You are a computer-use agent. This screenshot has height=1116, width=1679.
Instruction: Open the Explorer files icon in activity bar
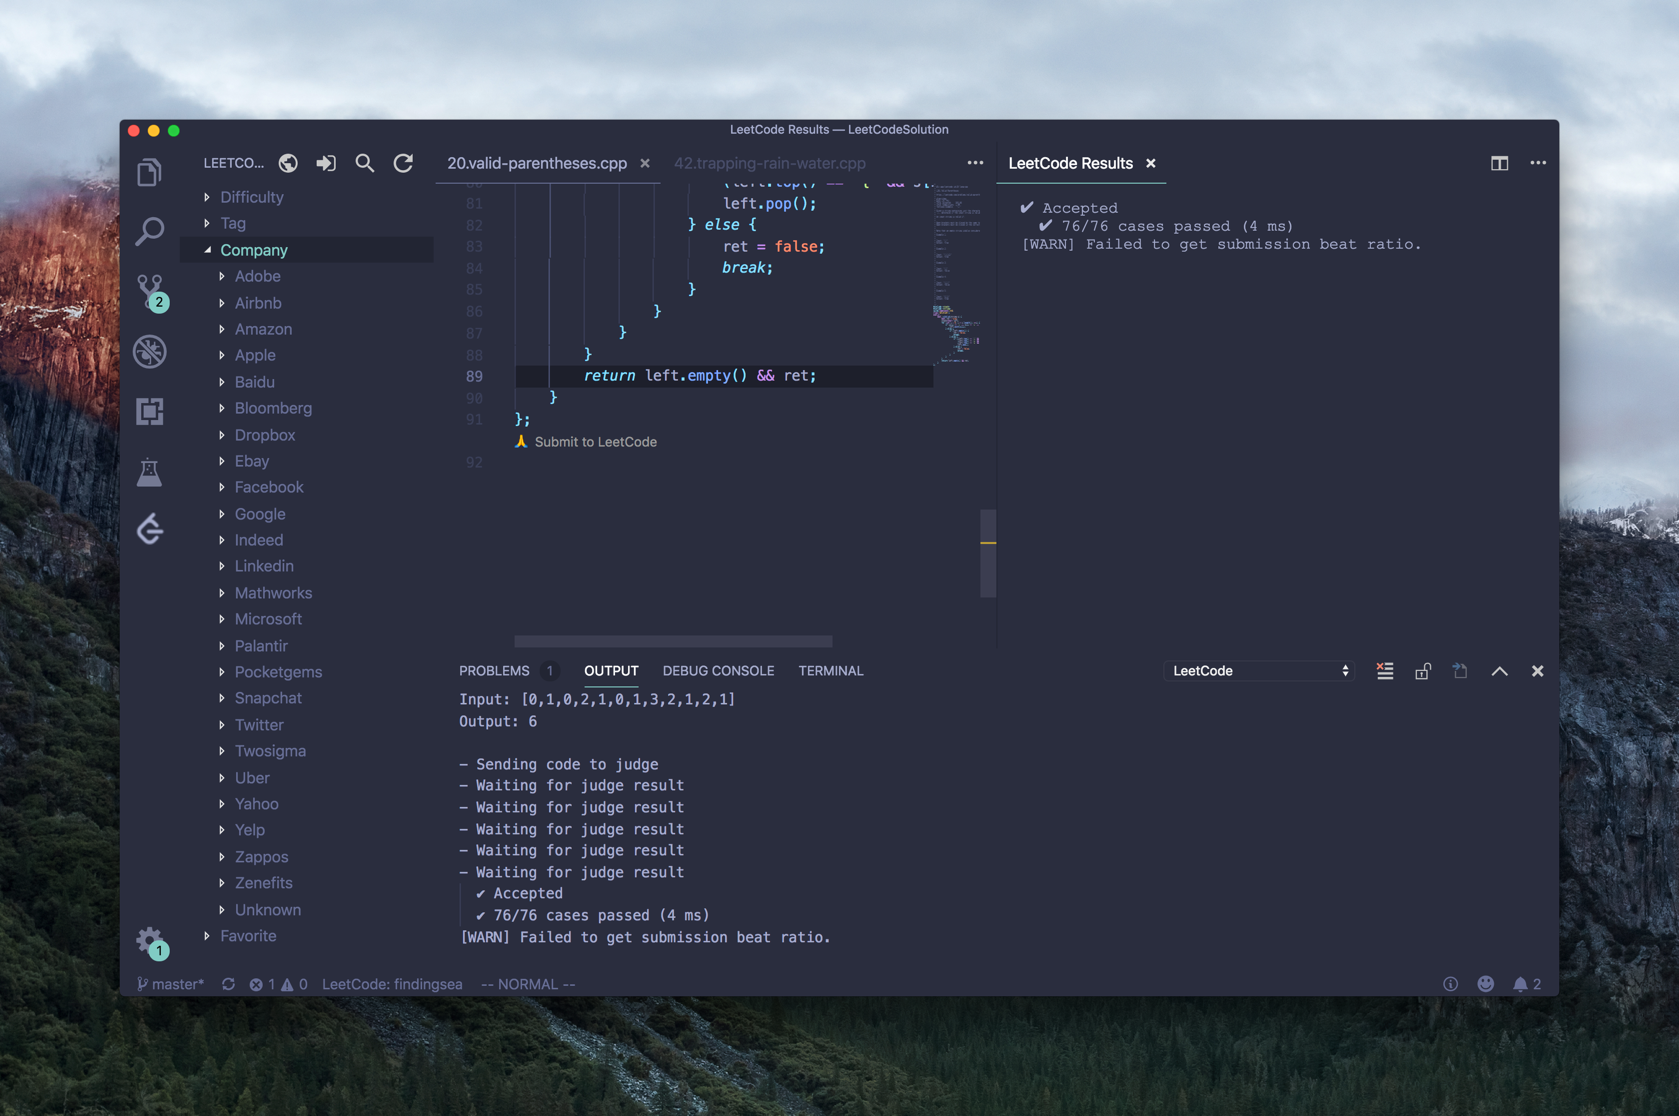point(149,173)
